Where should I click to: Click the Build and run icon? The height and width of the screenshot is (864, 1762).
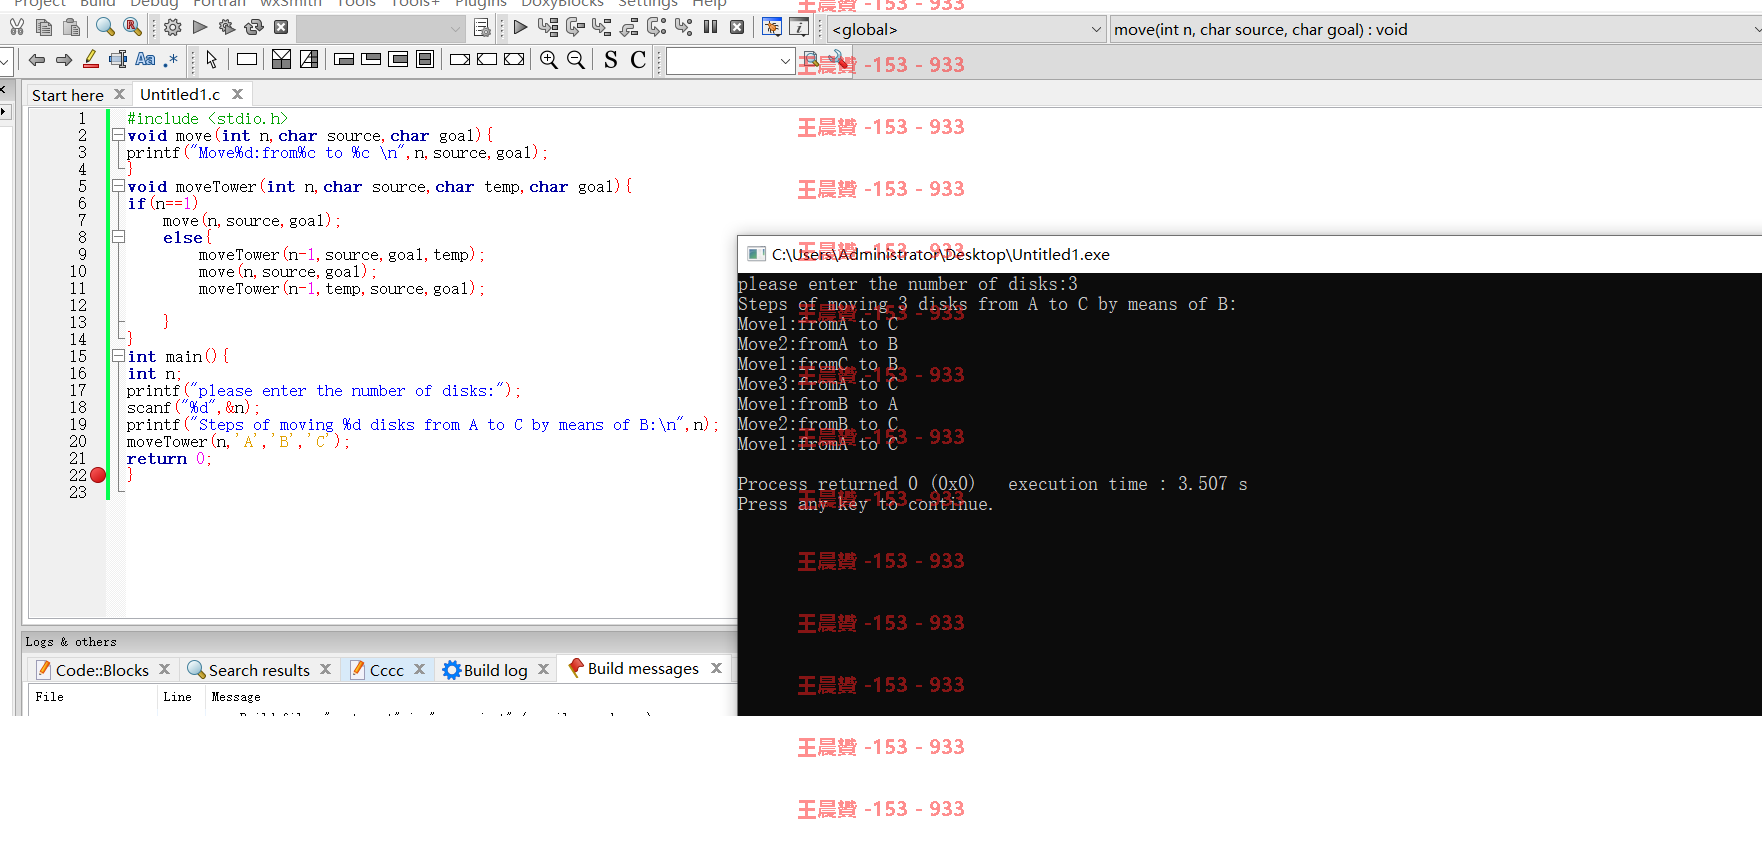point(227,27)
